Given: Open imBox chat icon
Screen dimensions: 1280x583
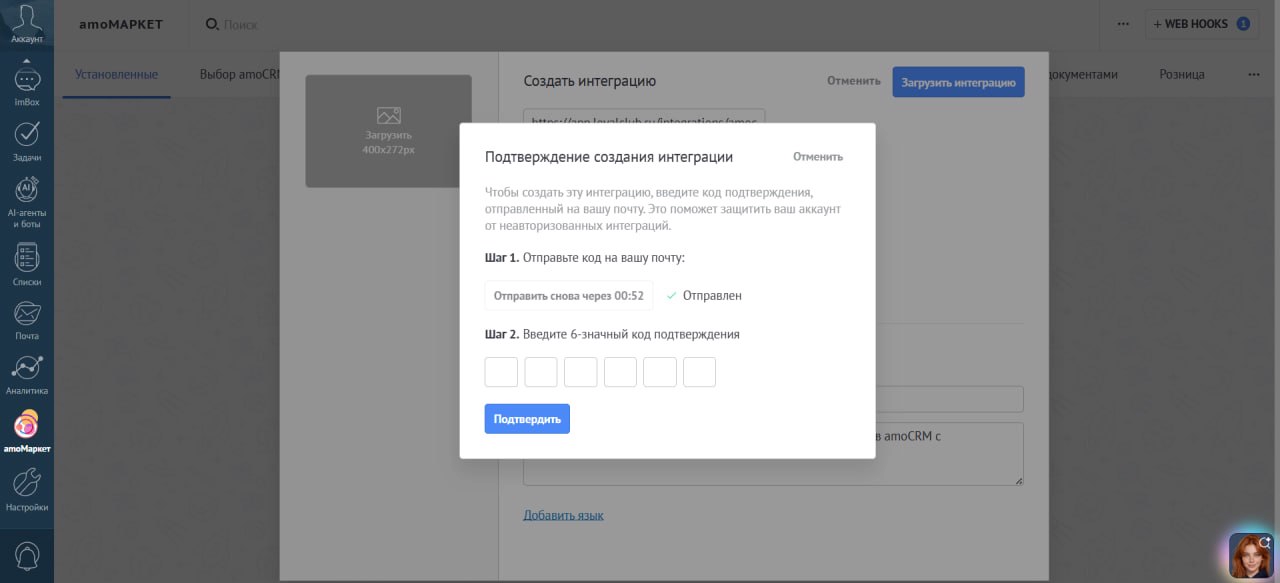Looking at the screenshot, I should (27, 86).
